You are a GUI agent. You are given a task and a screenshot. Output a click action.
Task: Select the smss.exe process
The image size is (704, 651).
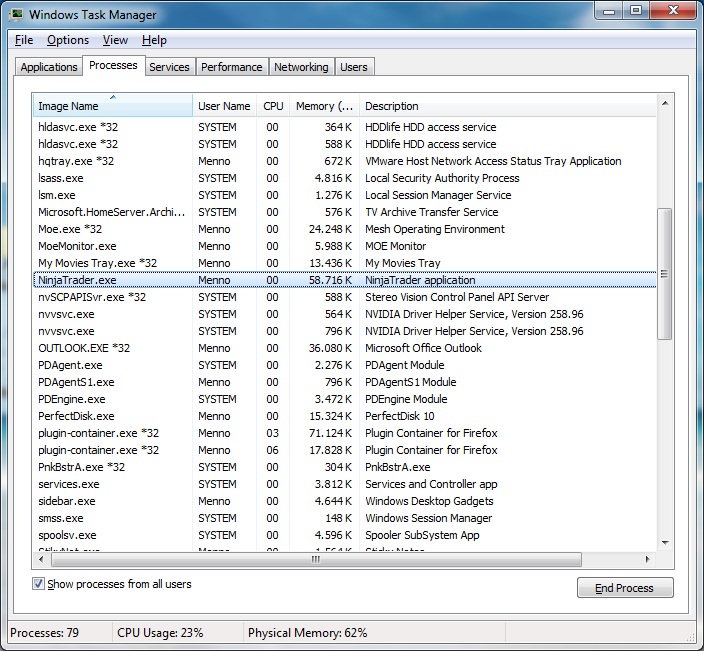(x=345, y=518)
